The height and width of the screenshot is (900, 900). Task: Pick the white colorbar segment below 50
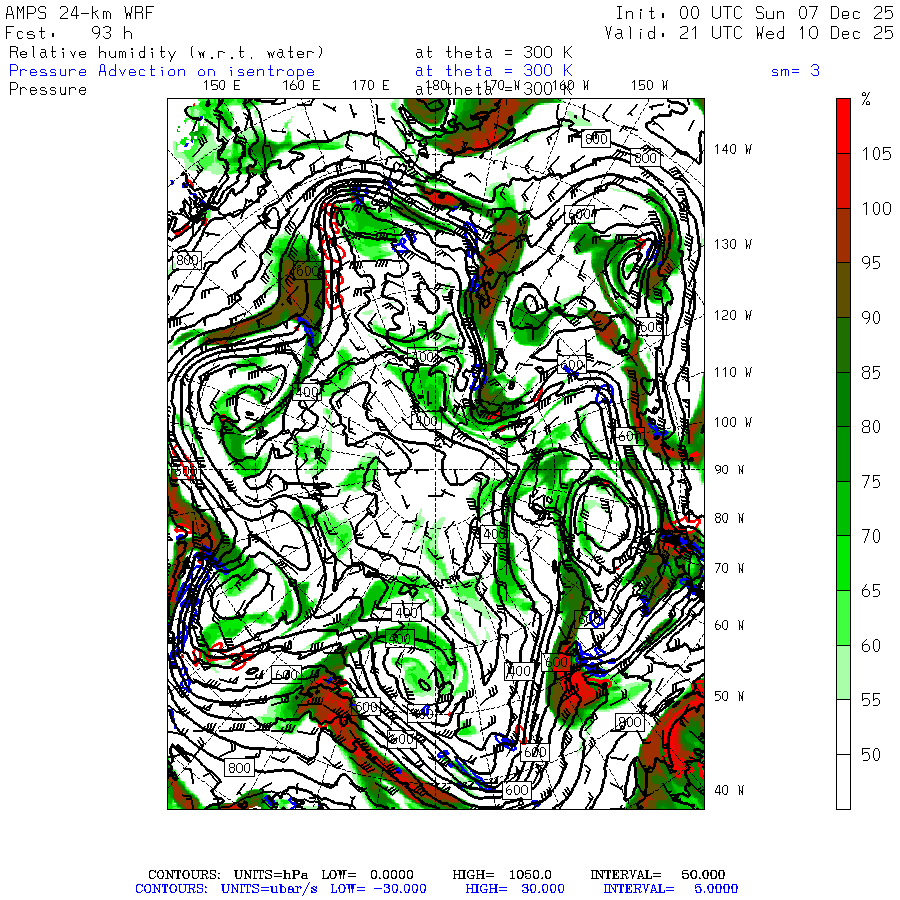(x=843, y=782)
